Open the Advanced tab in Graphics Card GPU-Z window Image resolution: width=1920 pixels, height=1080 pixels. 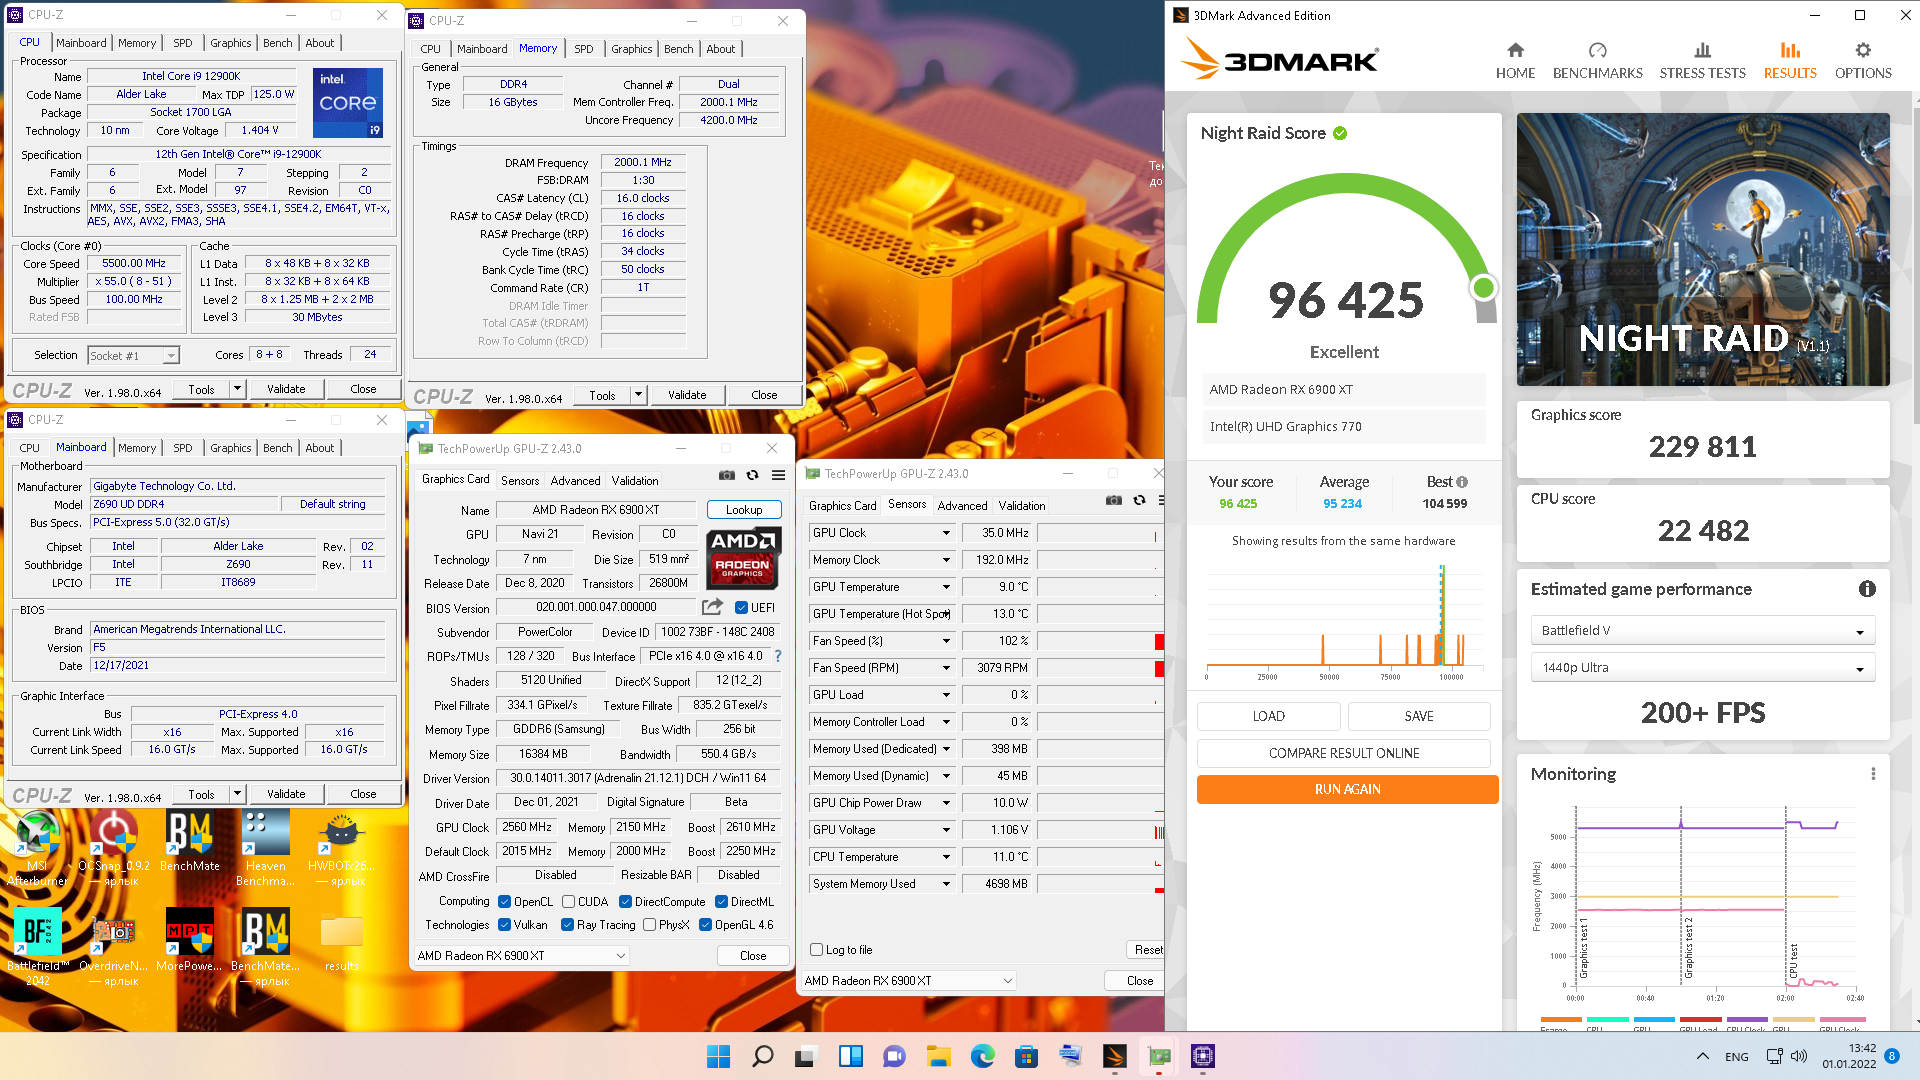[x=576, y=481]
